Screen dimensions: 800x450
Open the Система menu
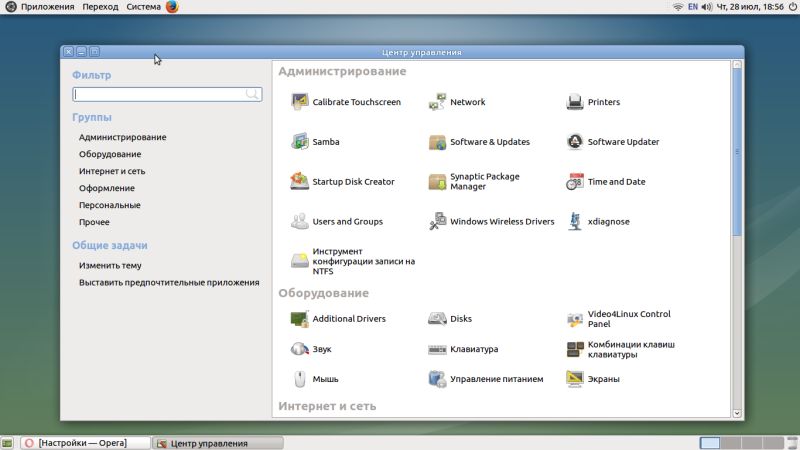coord(143,7)
